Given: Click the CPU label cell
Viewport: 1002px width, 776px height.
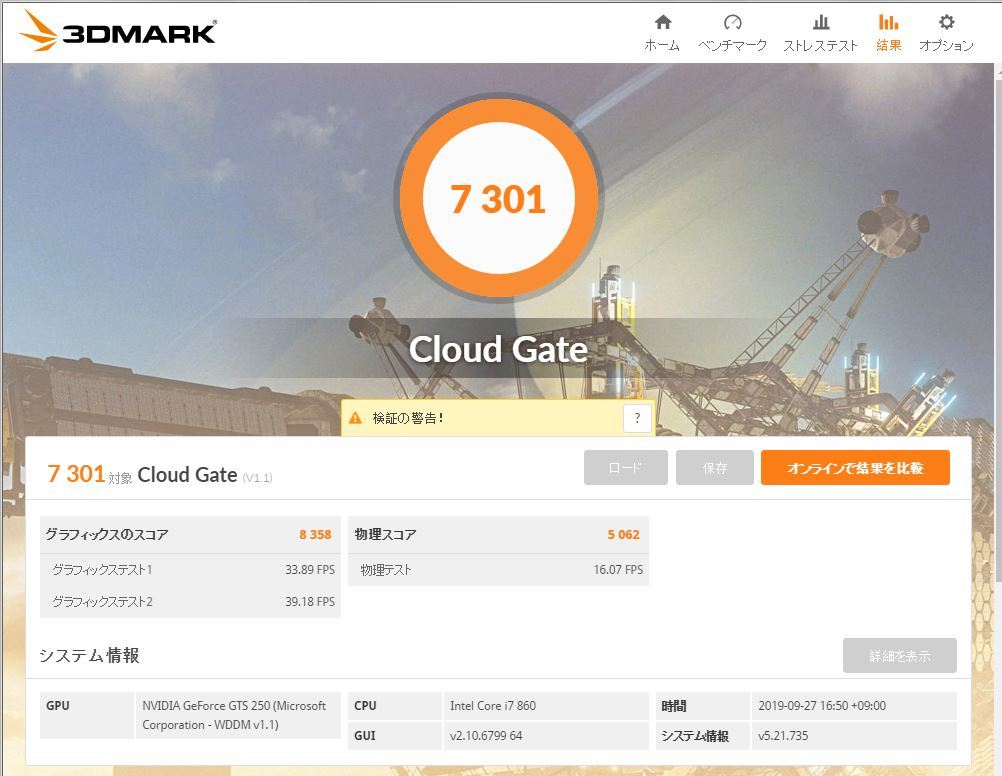Looking at the screenshot, I should [394, 706].
